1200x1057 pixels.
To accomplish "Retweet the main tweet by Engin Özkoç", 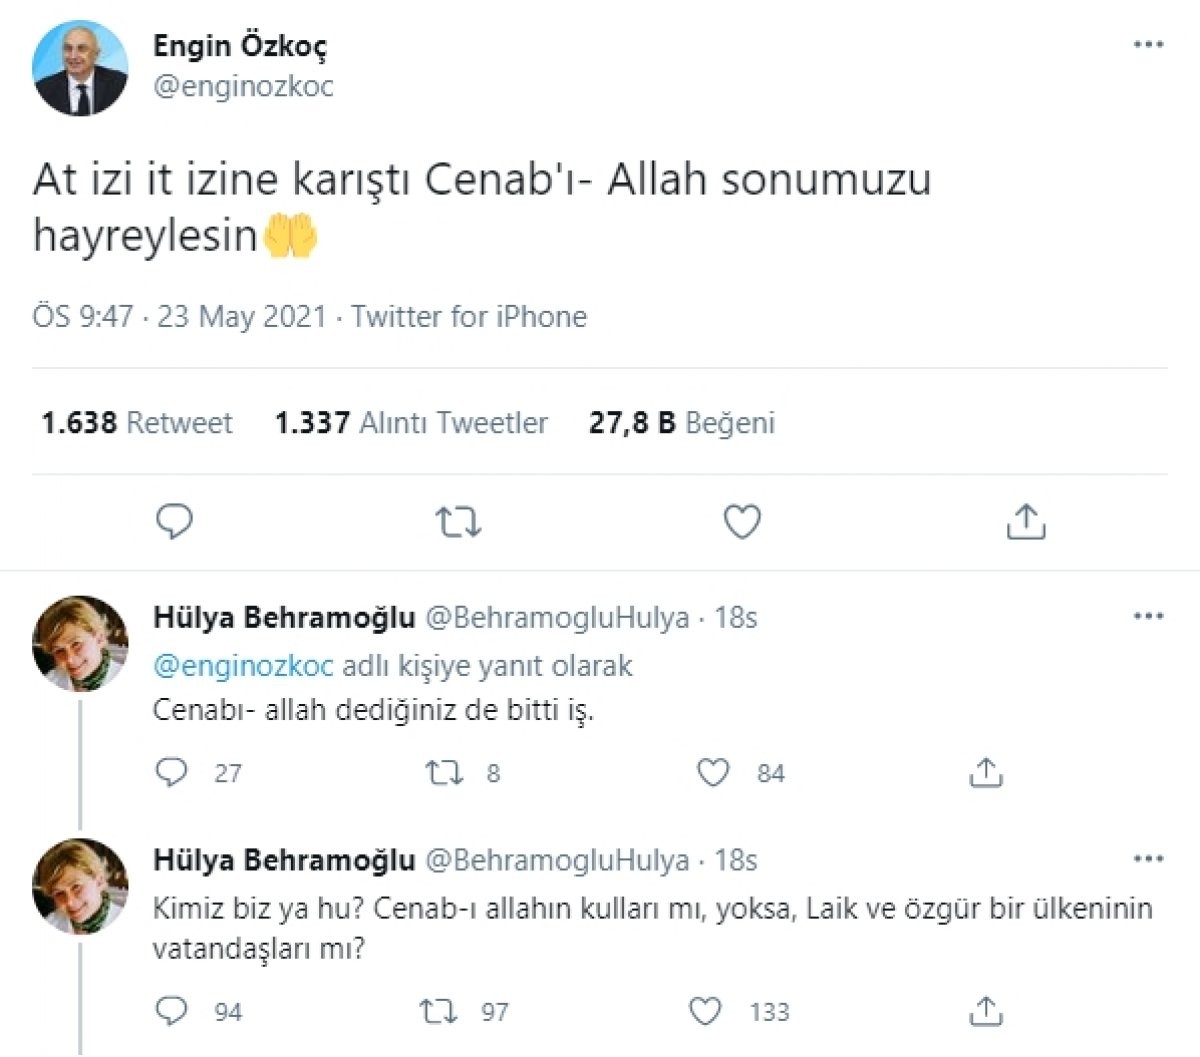I will (459, 521).
